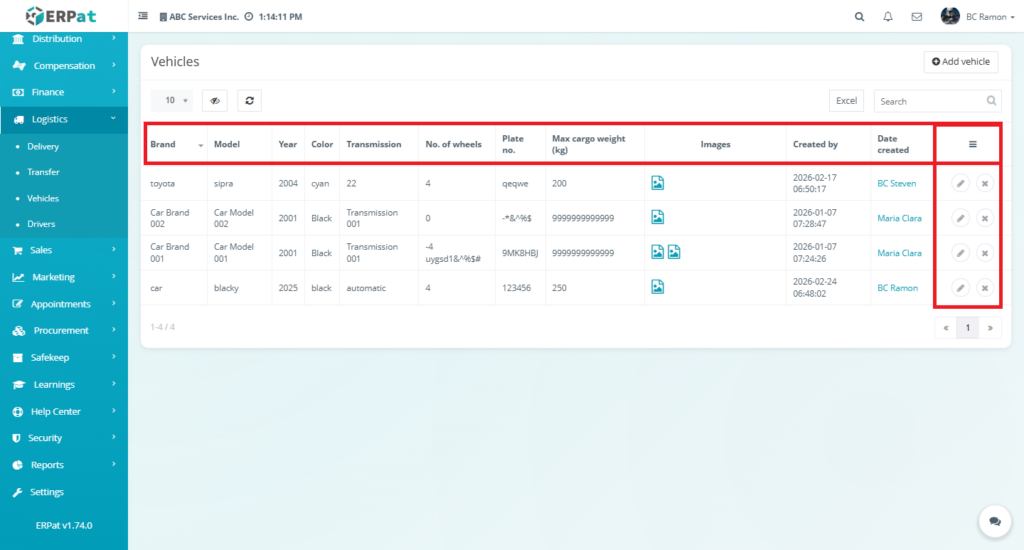Click the refresh table icon button
The image size is (1024, 550).
249,100
